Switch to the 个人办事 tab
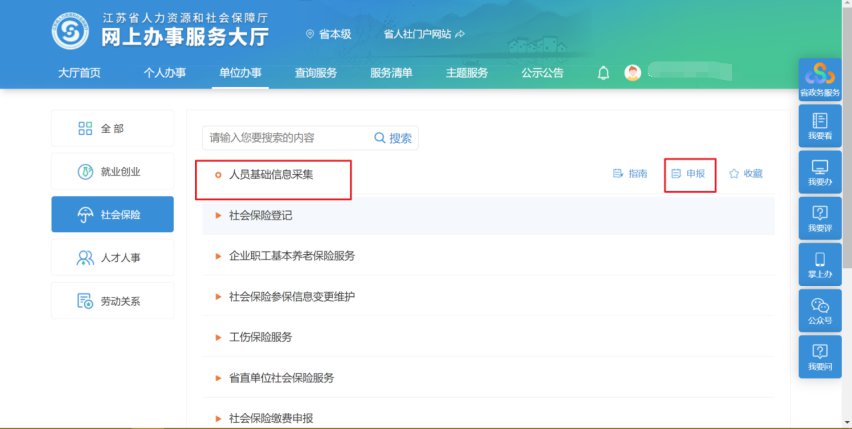The height and width of the screenshot is (429, 852). 164,73
